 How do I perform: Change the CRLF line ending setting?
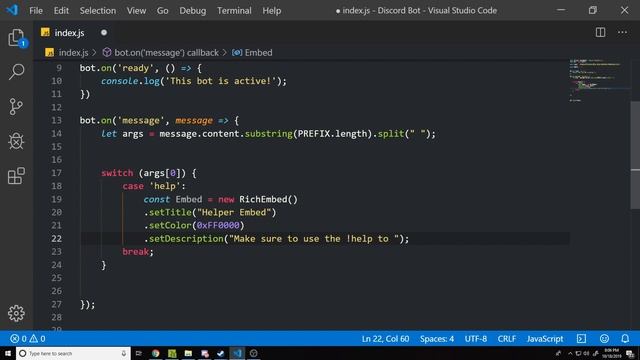coord(507,338)
